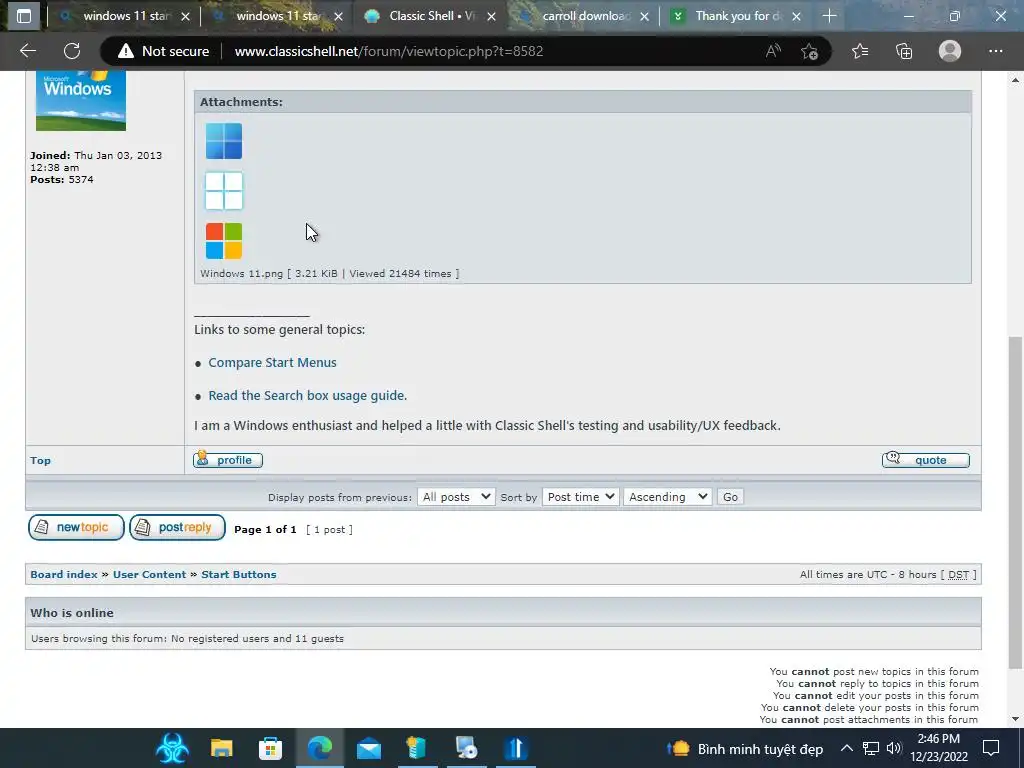Open Edge Settings and more menu
The image size is (1024, 768).
tap(995, 51)
